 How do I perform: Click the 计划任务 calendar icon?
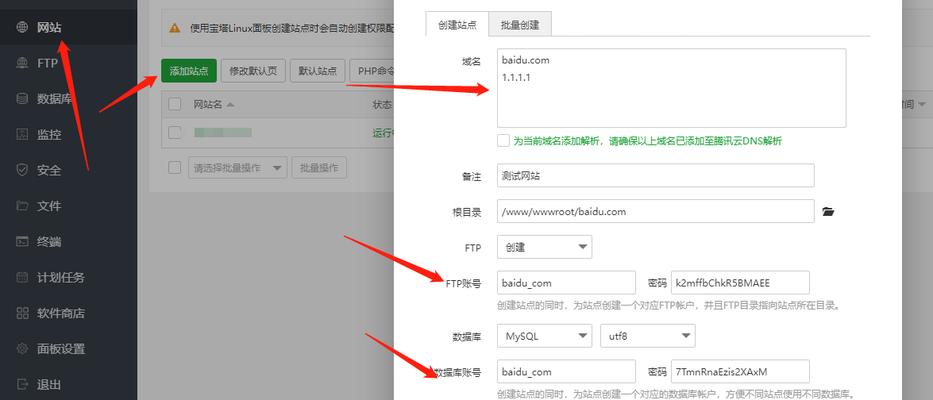click(22, 277)
